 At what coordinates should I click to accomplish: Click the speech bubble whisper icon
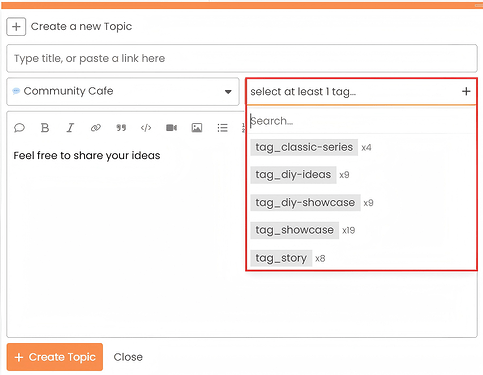(19, 128)
